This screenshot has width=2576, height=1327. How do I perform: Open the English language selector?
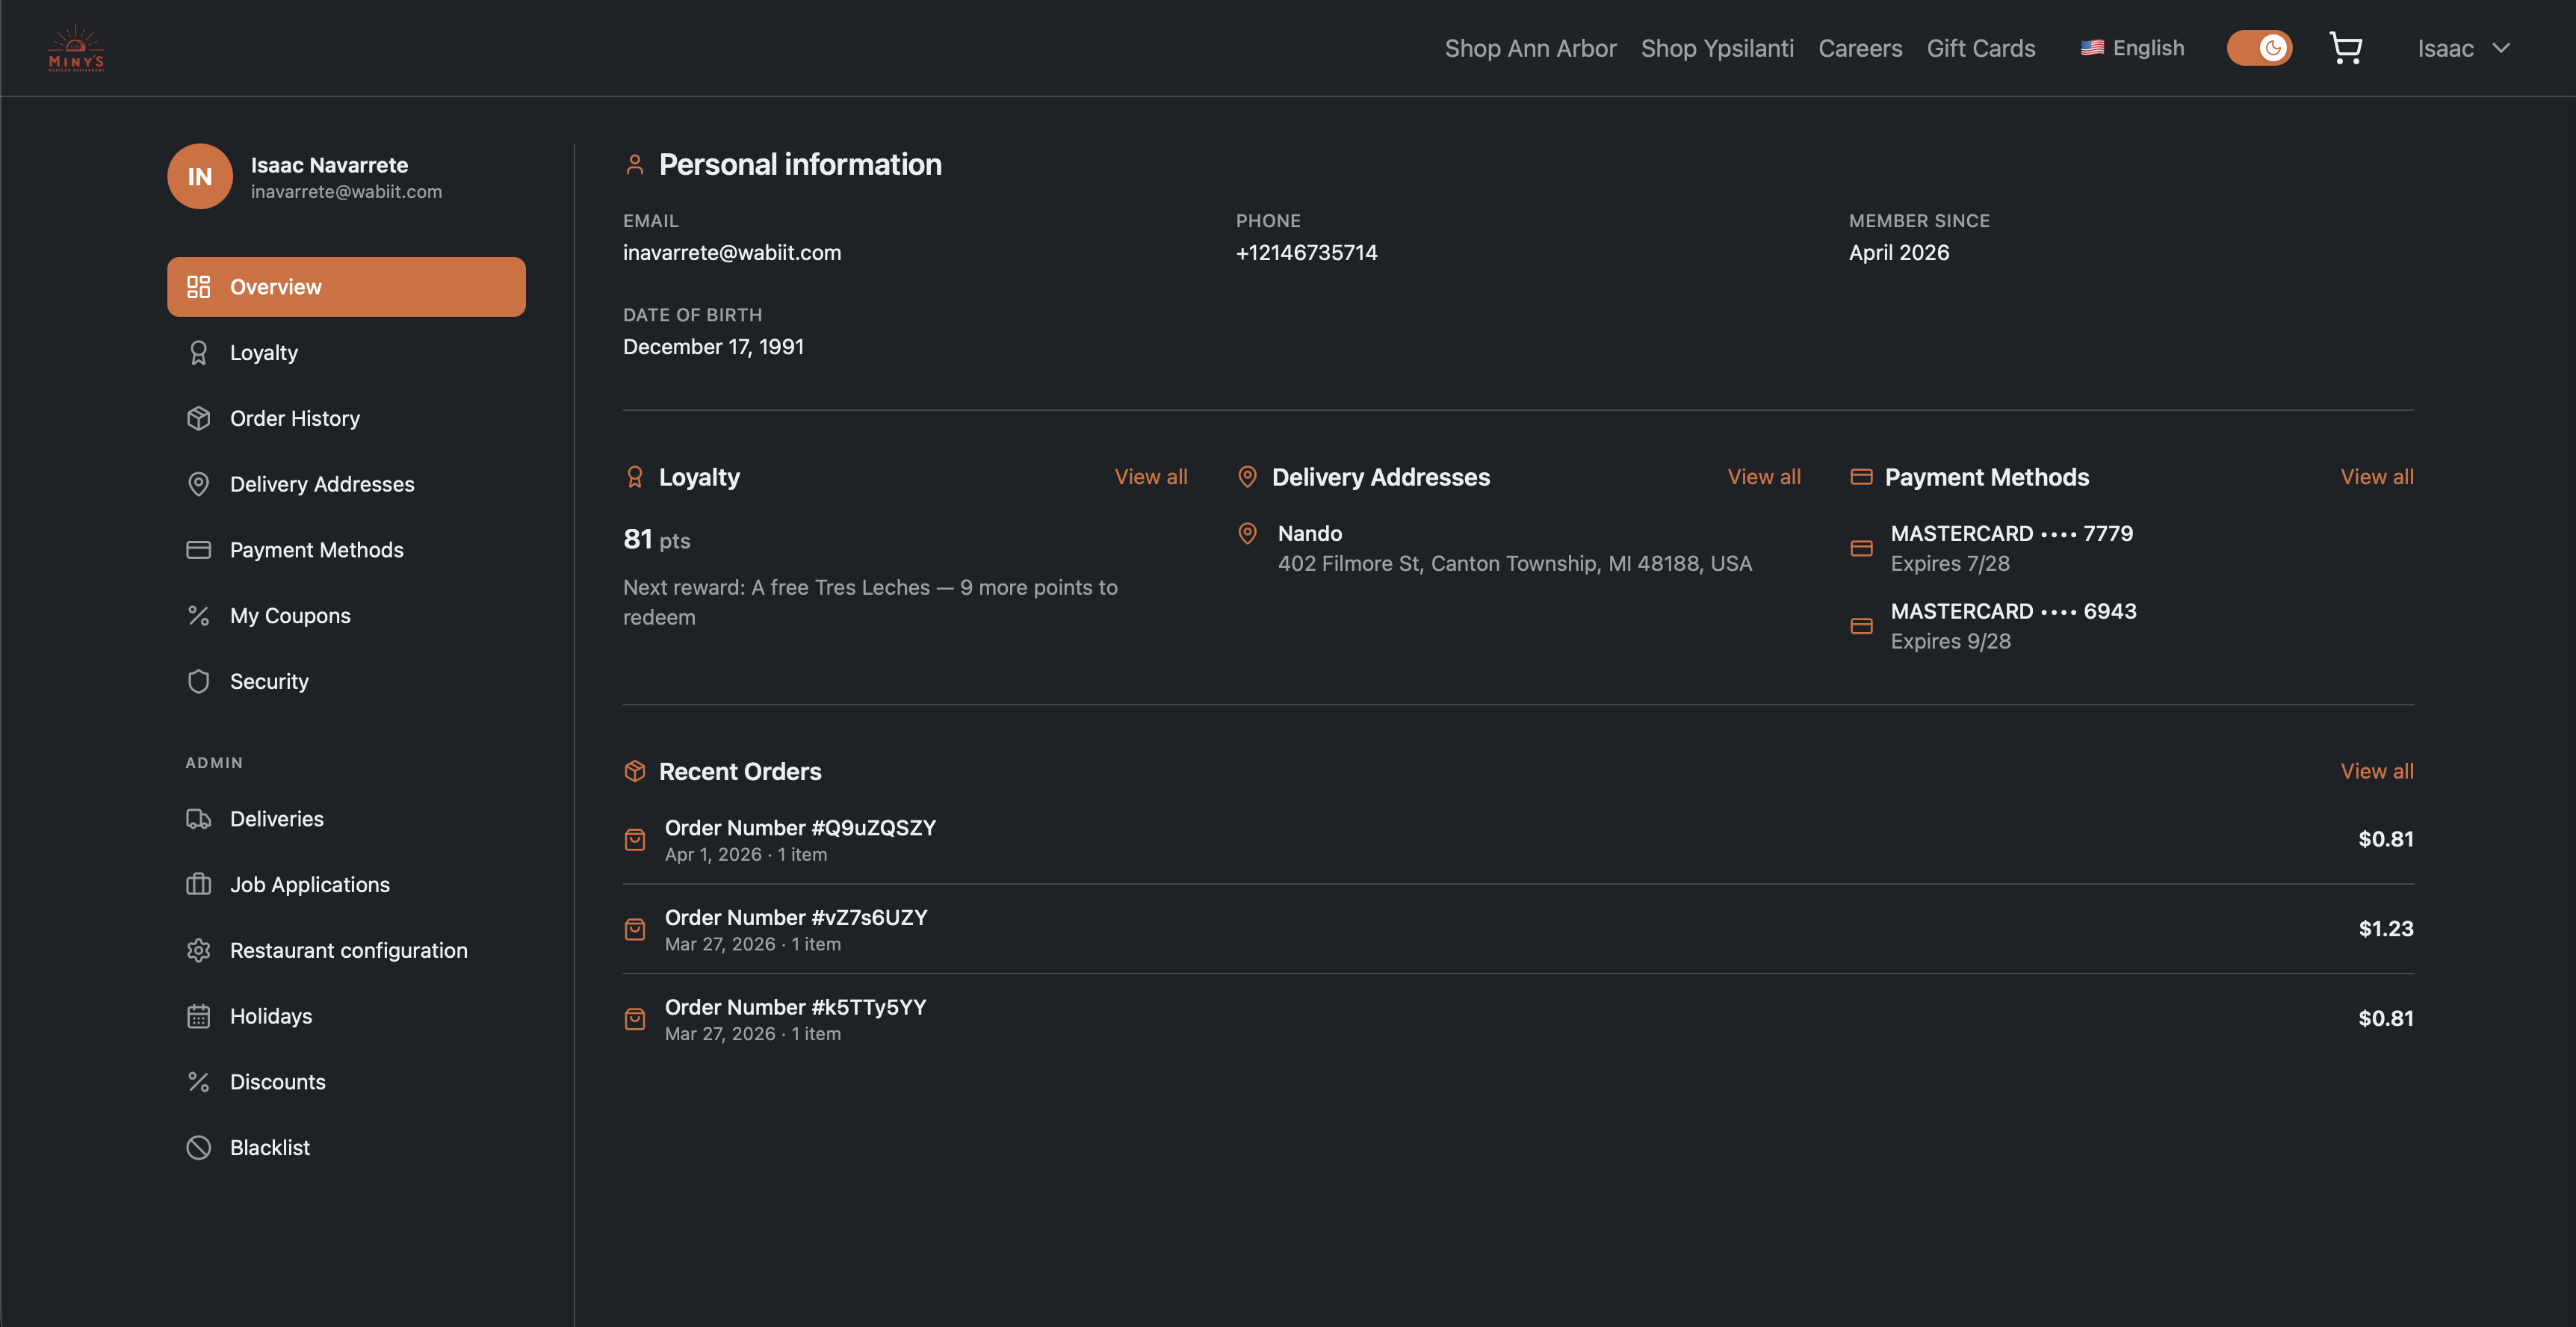coord(2132,47)
